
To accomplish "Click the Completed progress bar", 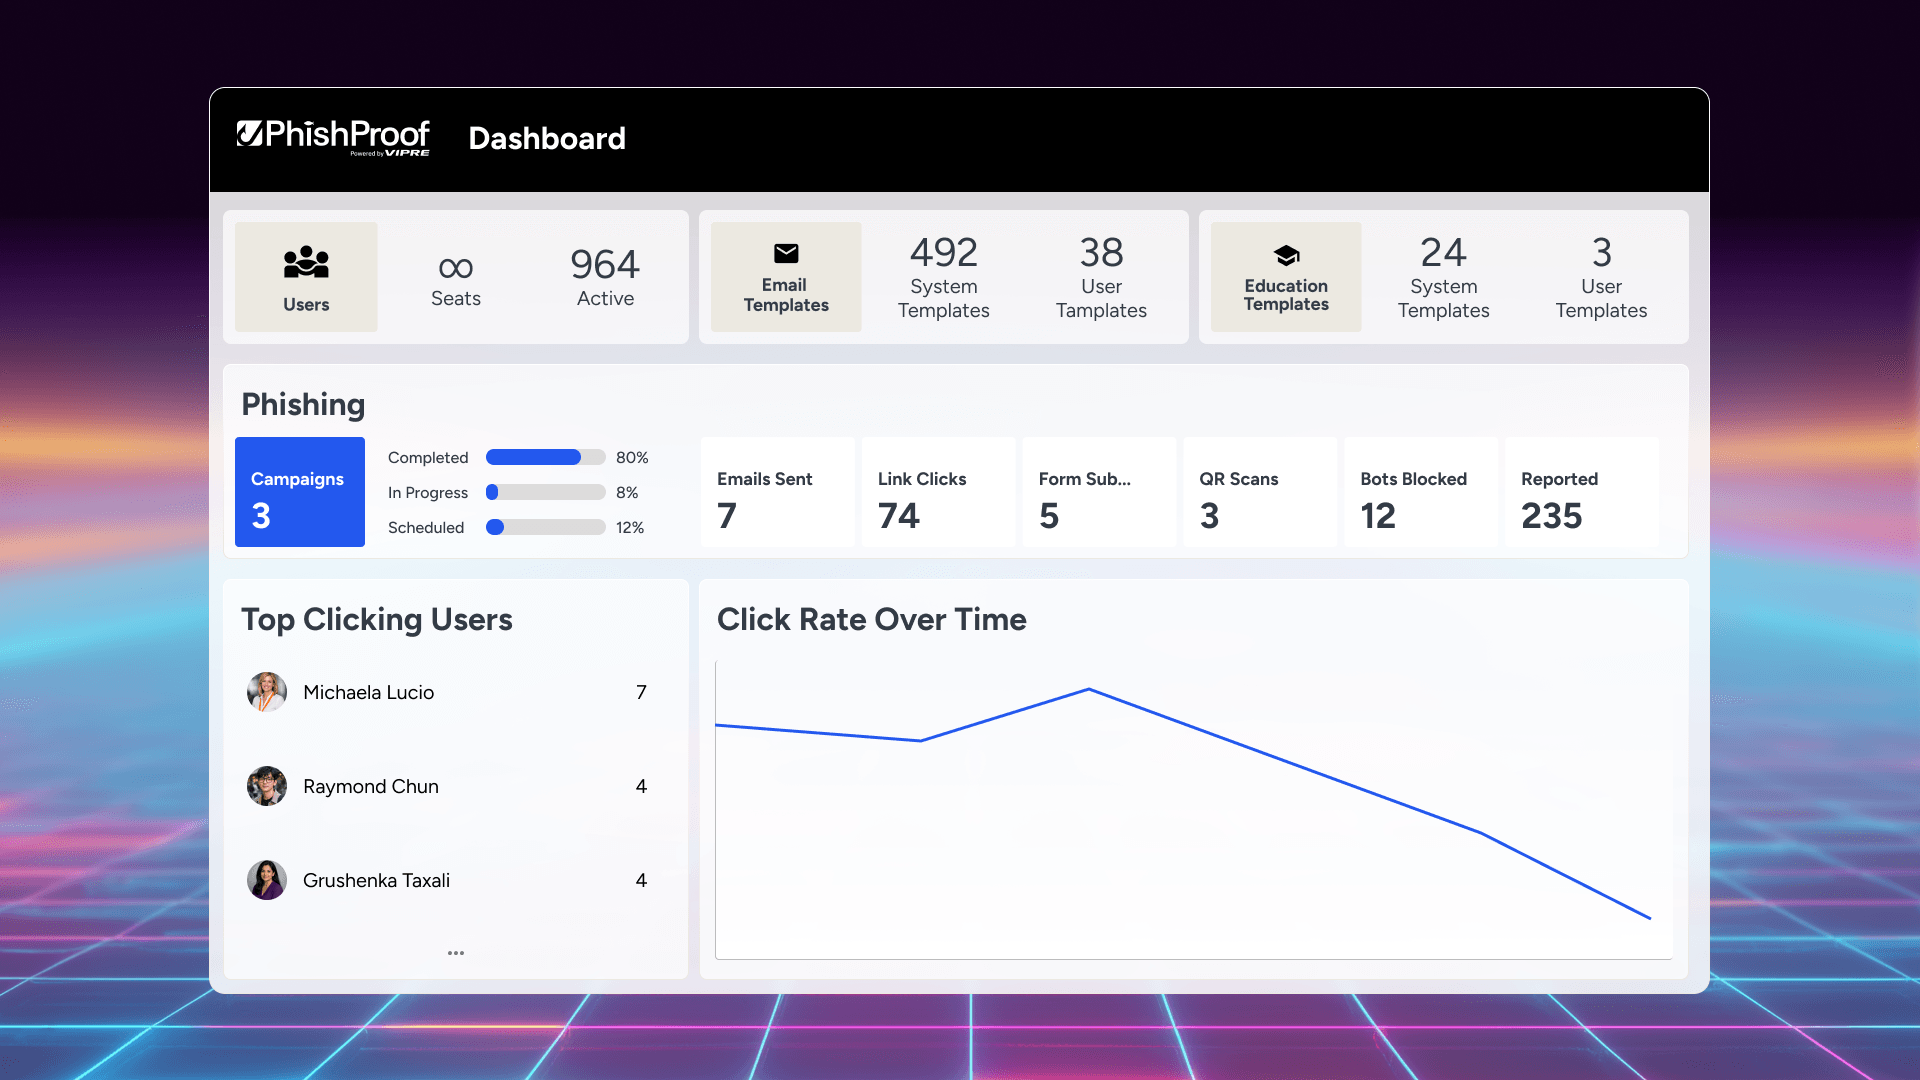I will [545, 458].
